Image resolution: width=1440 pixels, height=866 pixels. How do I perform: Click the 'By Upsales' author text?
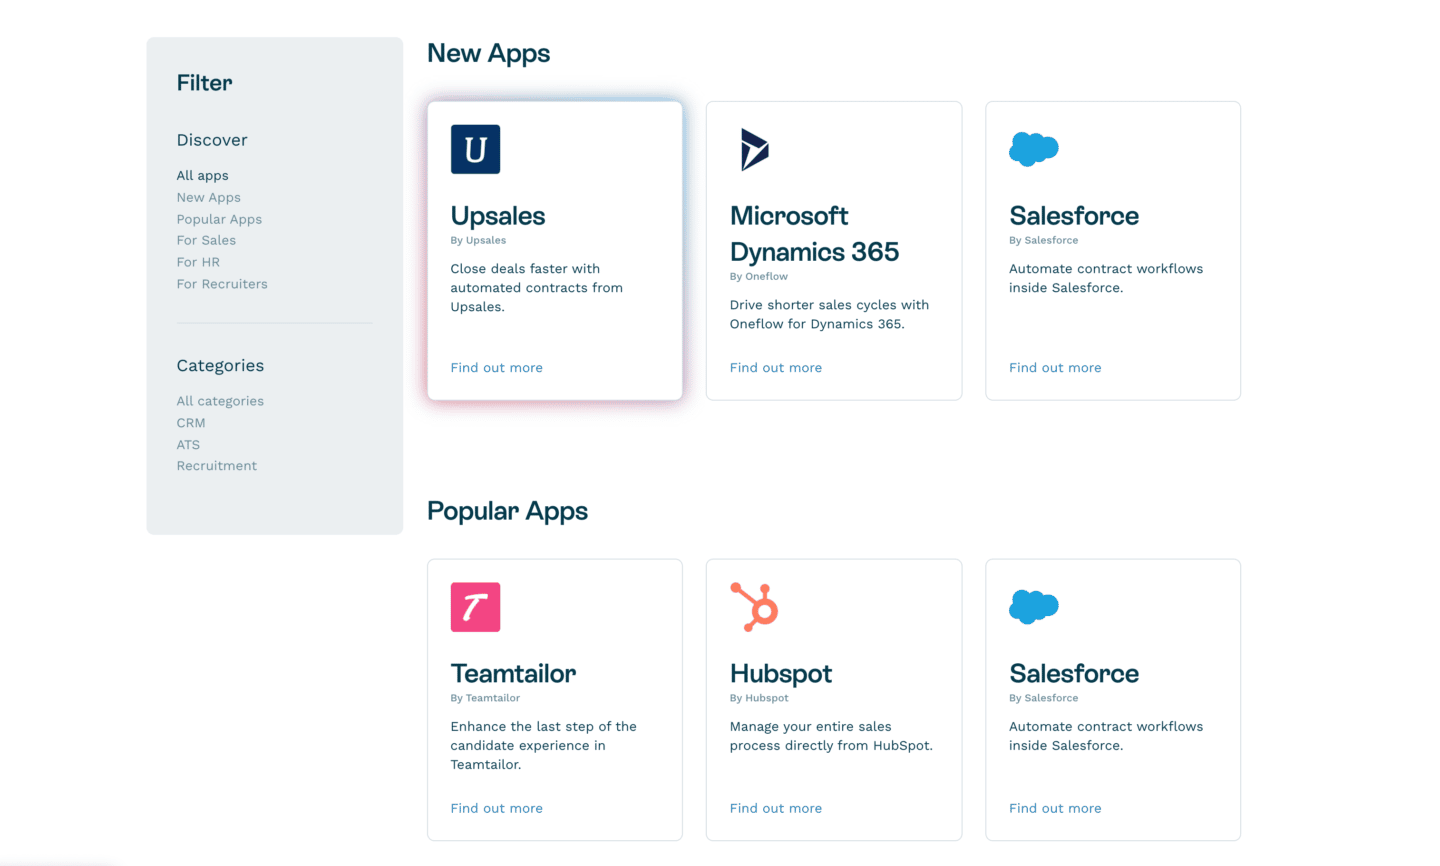pos(478,240)
